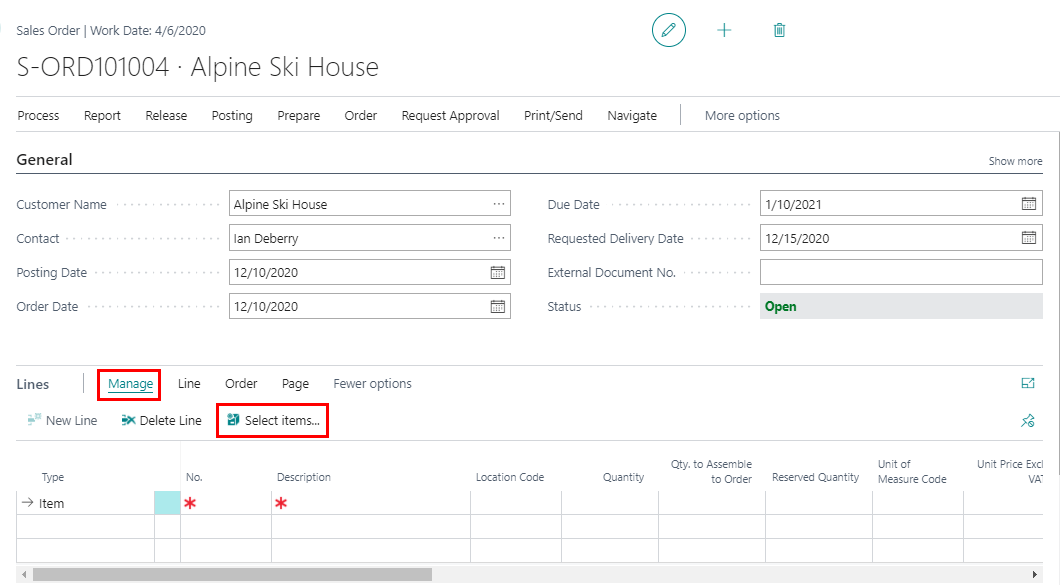Screen dimensions: 1060x585
Task: Open the Posting menu
Action: point(232,116)
